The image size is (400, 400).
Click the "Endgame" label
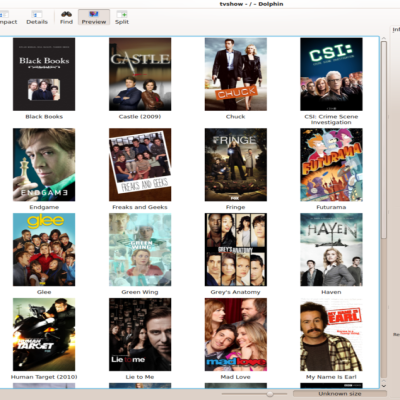coord(44,207)
